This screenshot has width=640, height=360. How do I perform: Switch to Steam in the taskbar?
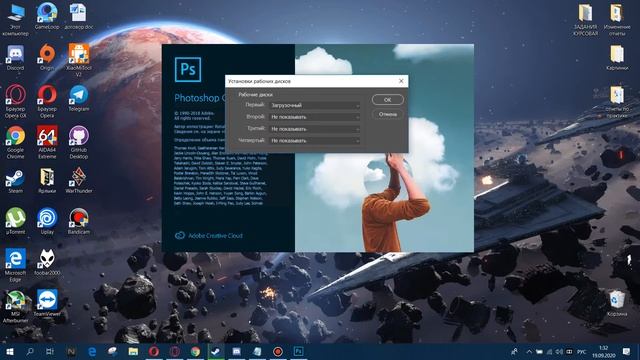coord(216,351)
